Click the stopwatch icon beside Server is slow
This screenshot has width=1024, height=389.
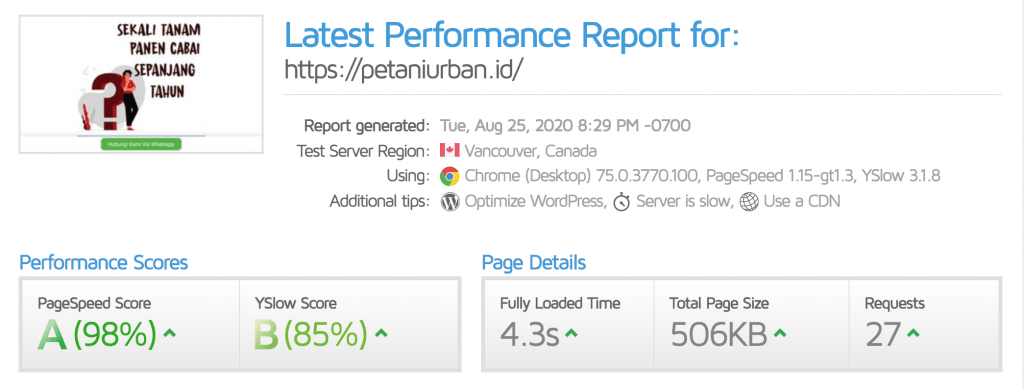[622, 202]
